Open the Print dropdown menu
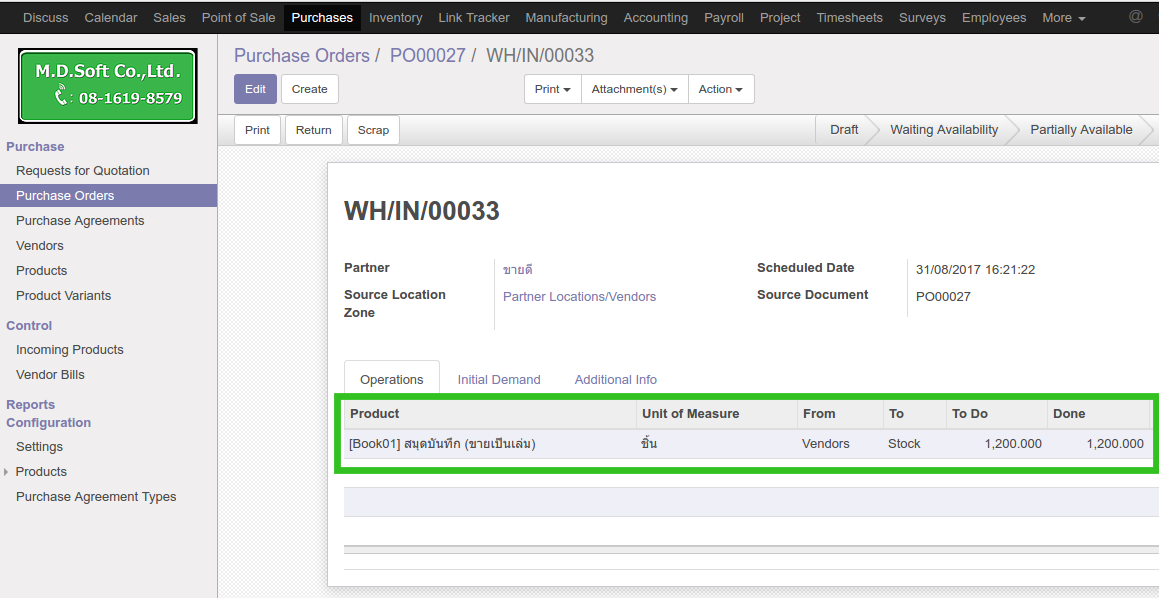Screen dimensions: 1159x598 [x=552, y=89]
